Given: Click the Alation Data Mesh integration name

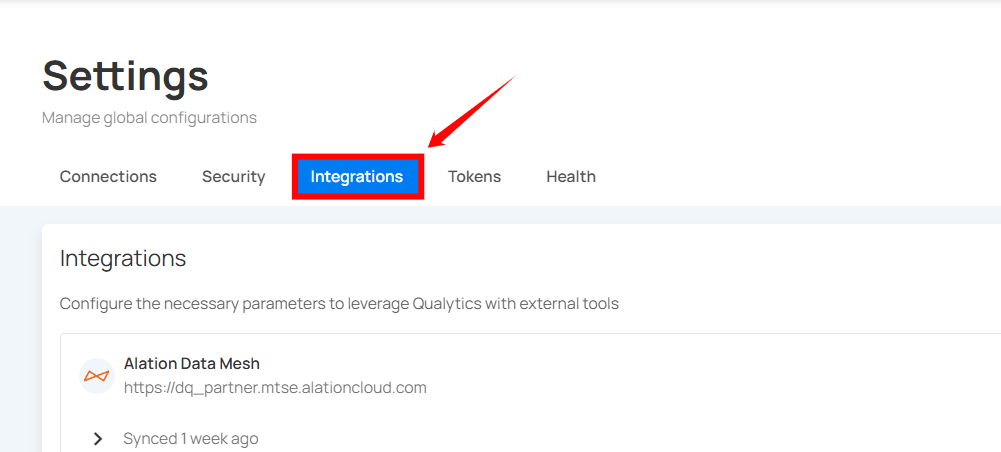Looking at the screenshot, I should (x=192, y=364).
